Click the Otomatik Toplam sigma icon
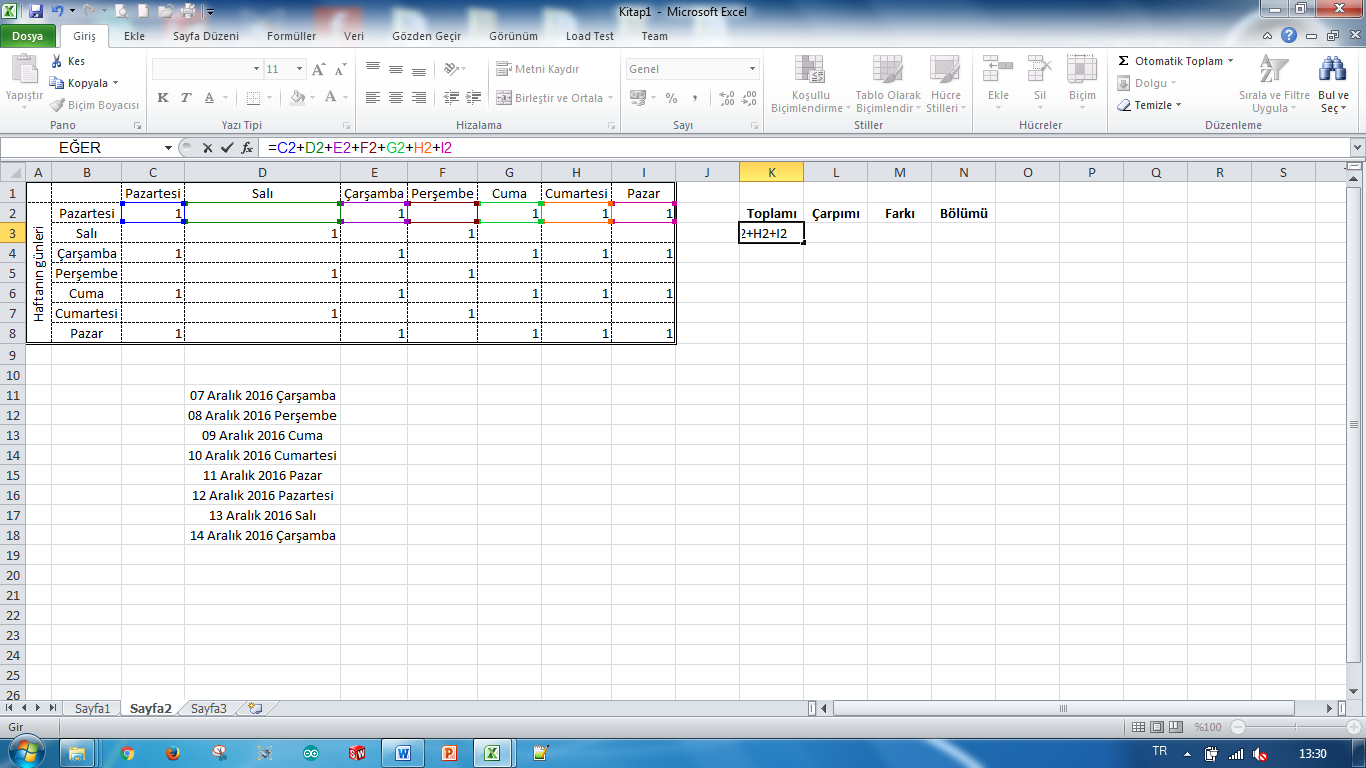This screenshot has width=1366, height=768. 1124,61
